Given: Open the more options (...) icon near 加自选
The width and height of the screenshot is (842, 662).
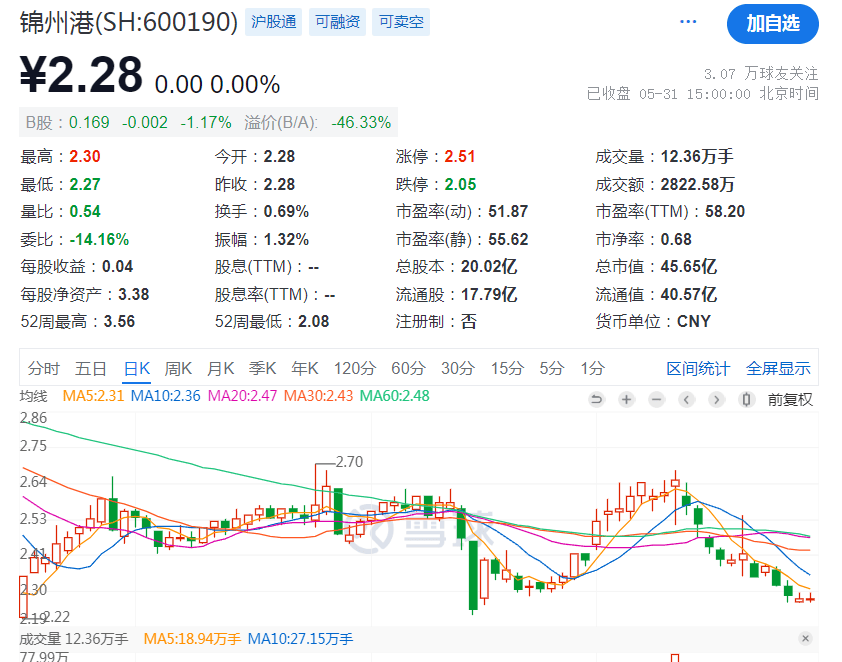Looking at the screenshot, I should pyautogui.click(x=687, y=22).
